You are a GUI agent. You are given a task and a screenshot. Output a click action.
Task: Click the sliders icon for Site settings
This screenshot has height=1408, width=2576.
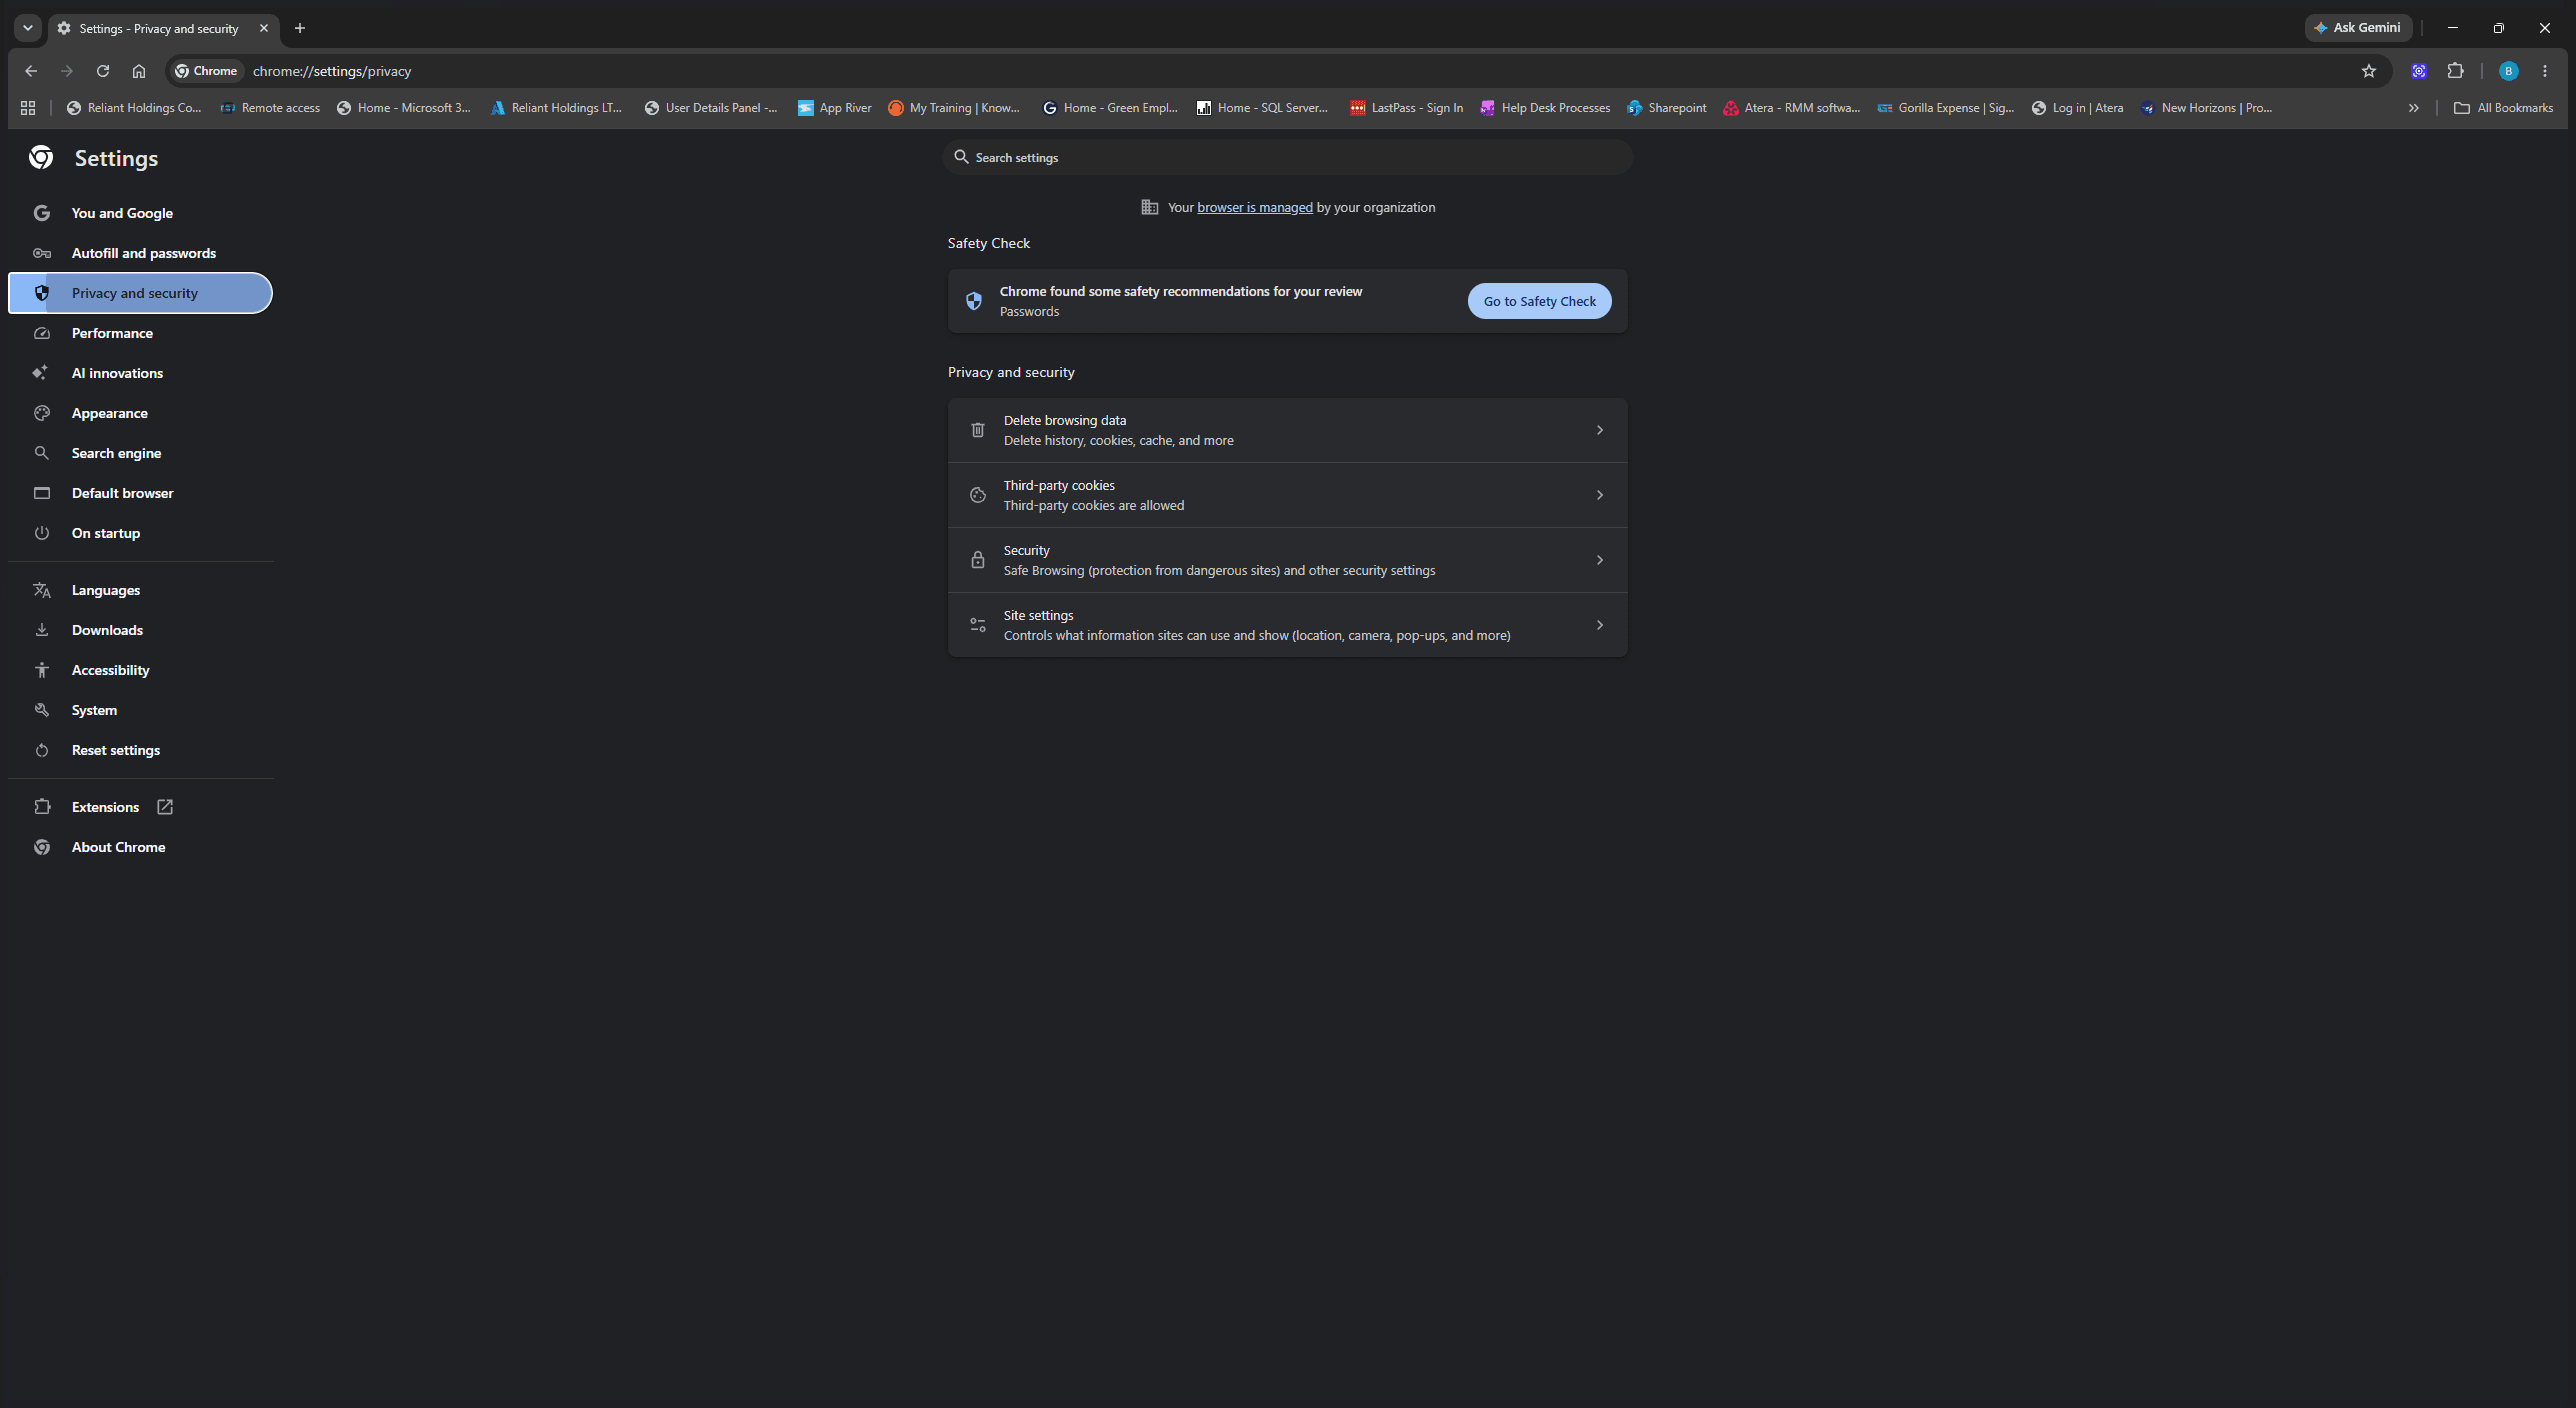click(978, 625)
